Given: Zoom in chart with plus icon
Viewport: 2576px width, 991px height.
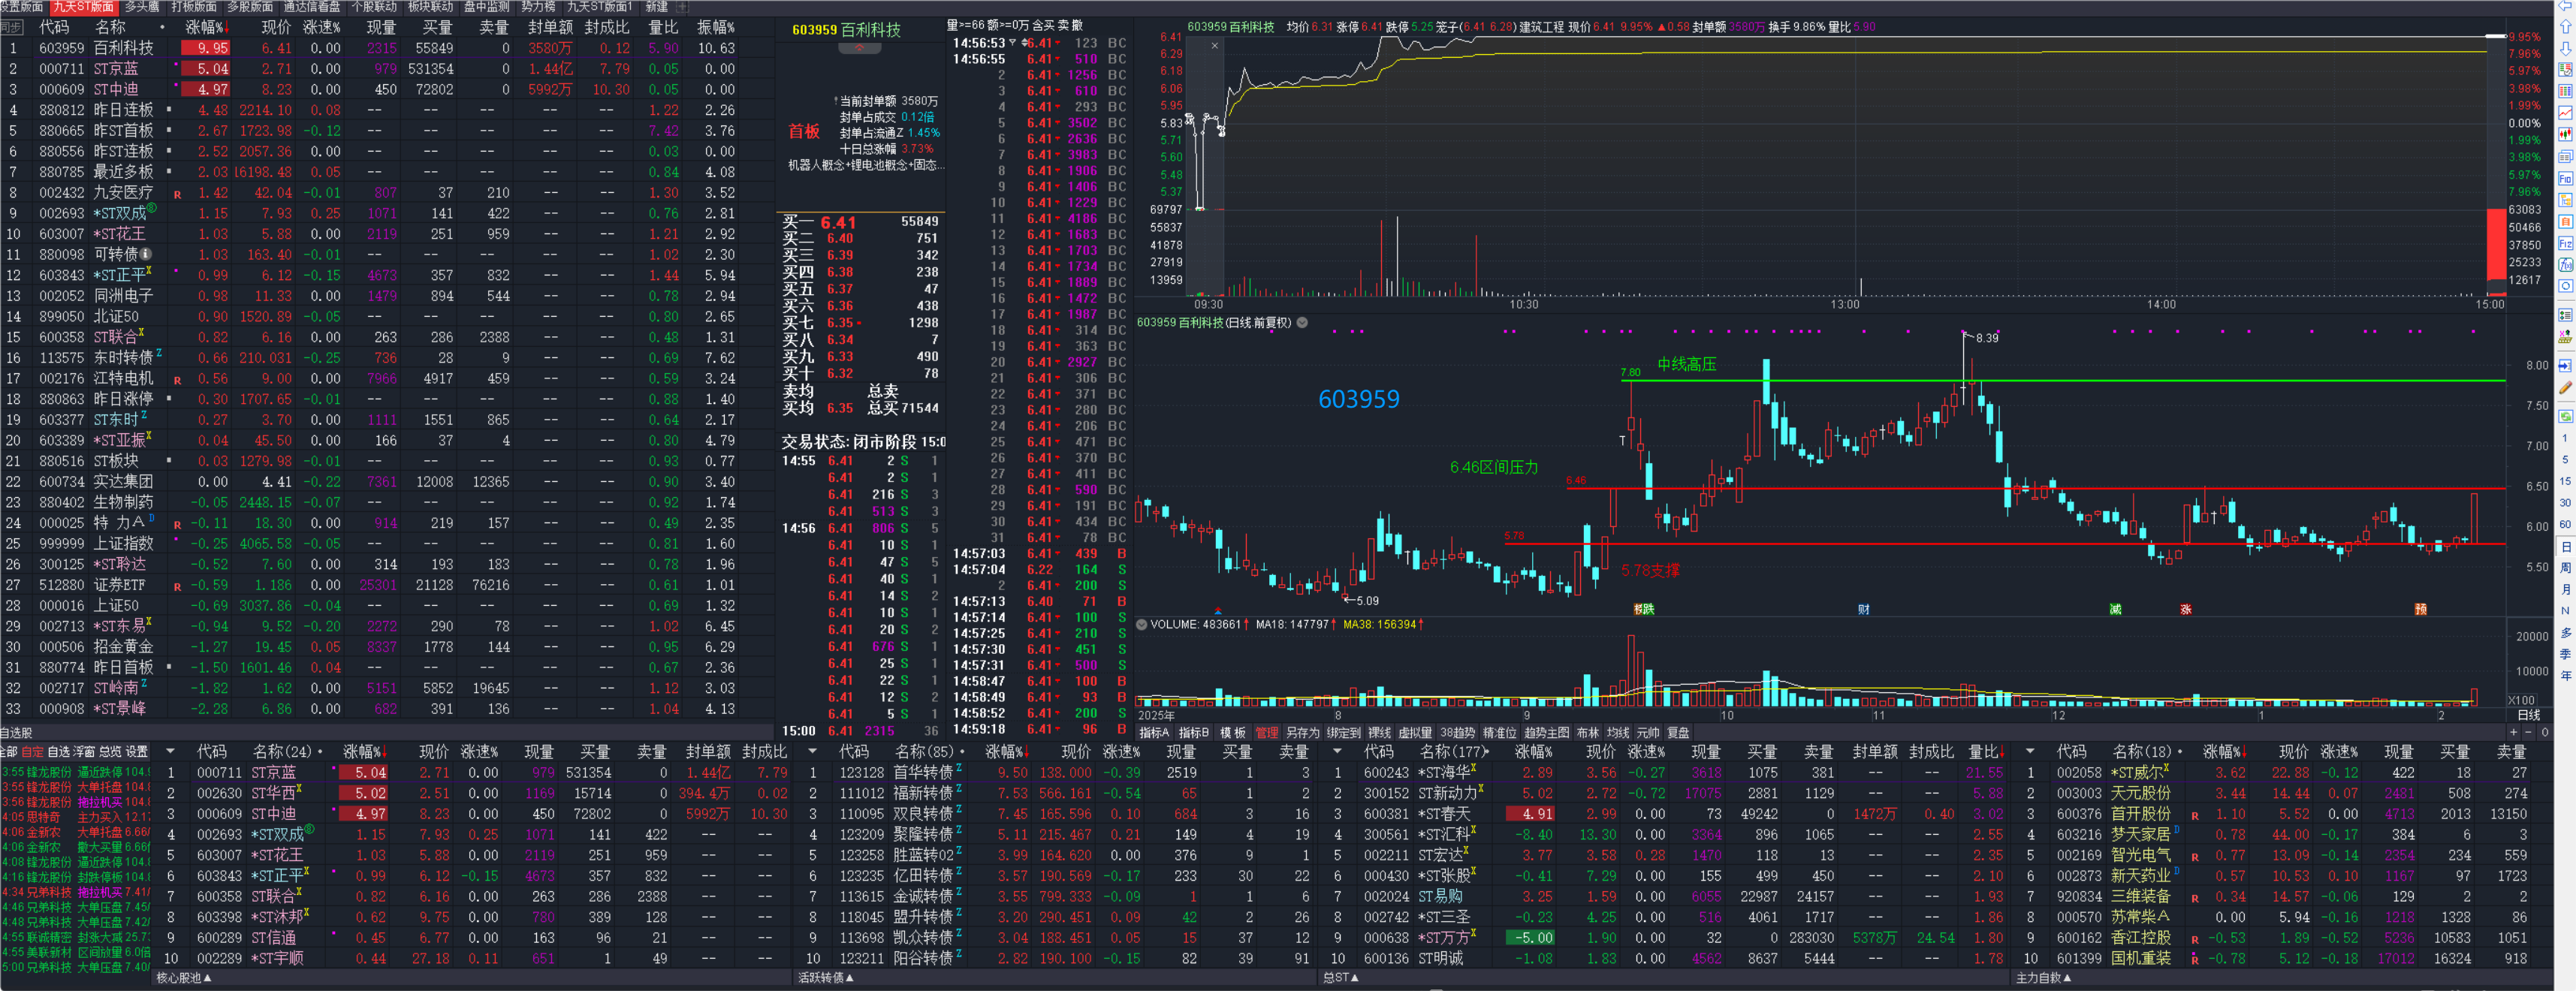Looking at the screenshot, I should (x=2513, y=732).
